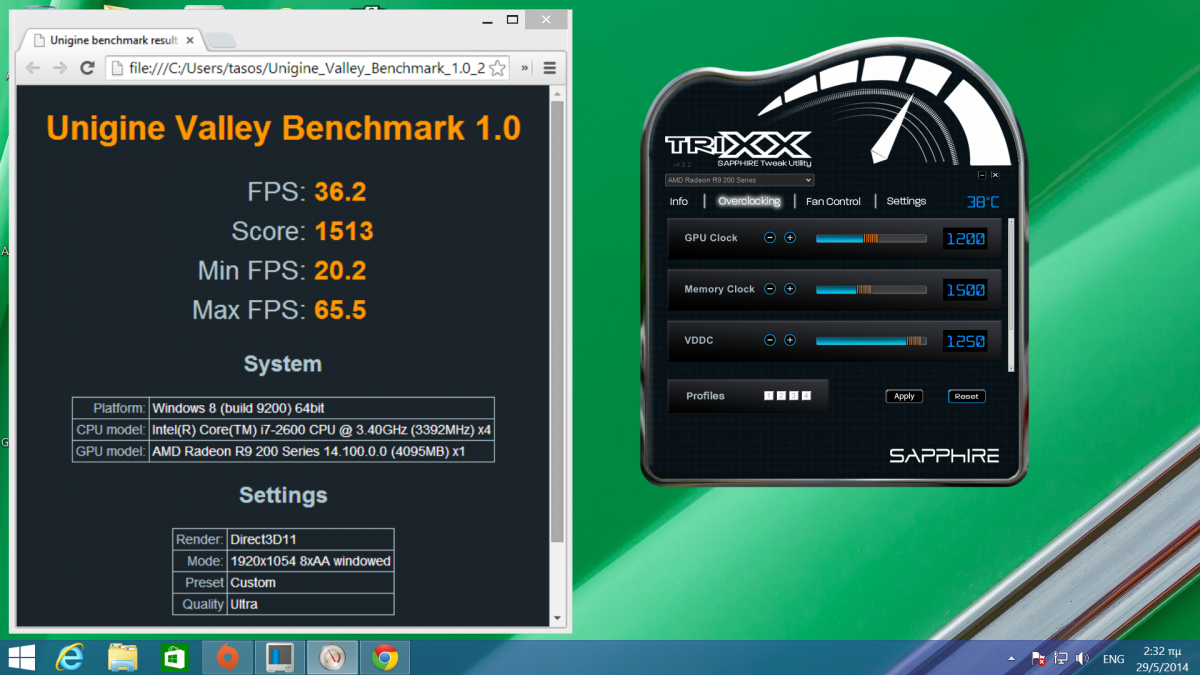The image size is (1200, 675).
Task: Go forward in Chrome browser
Action: (x=59, y=68)
